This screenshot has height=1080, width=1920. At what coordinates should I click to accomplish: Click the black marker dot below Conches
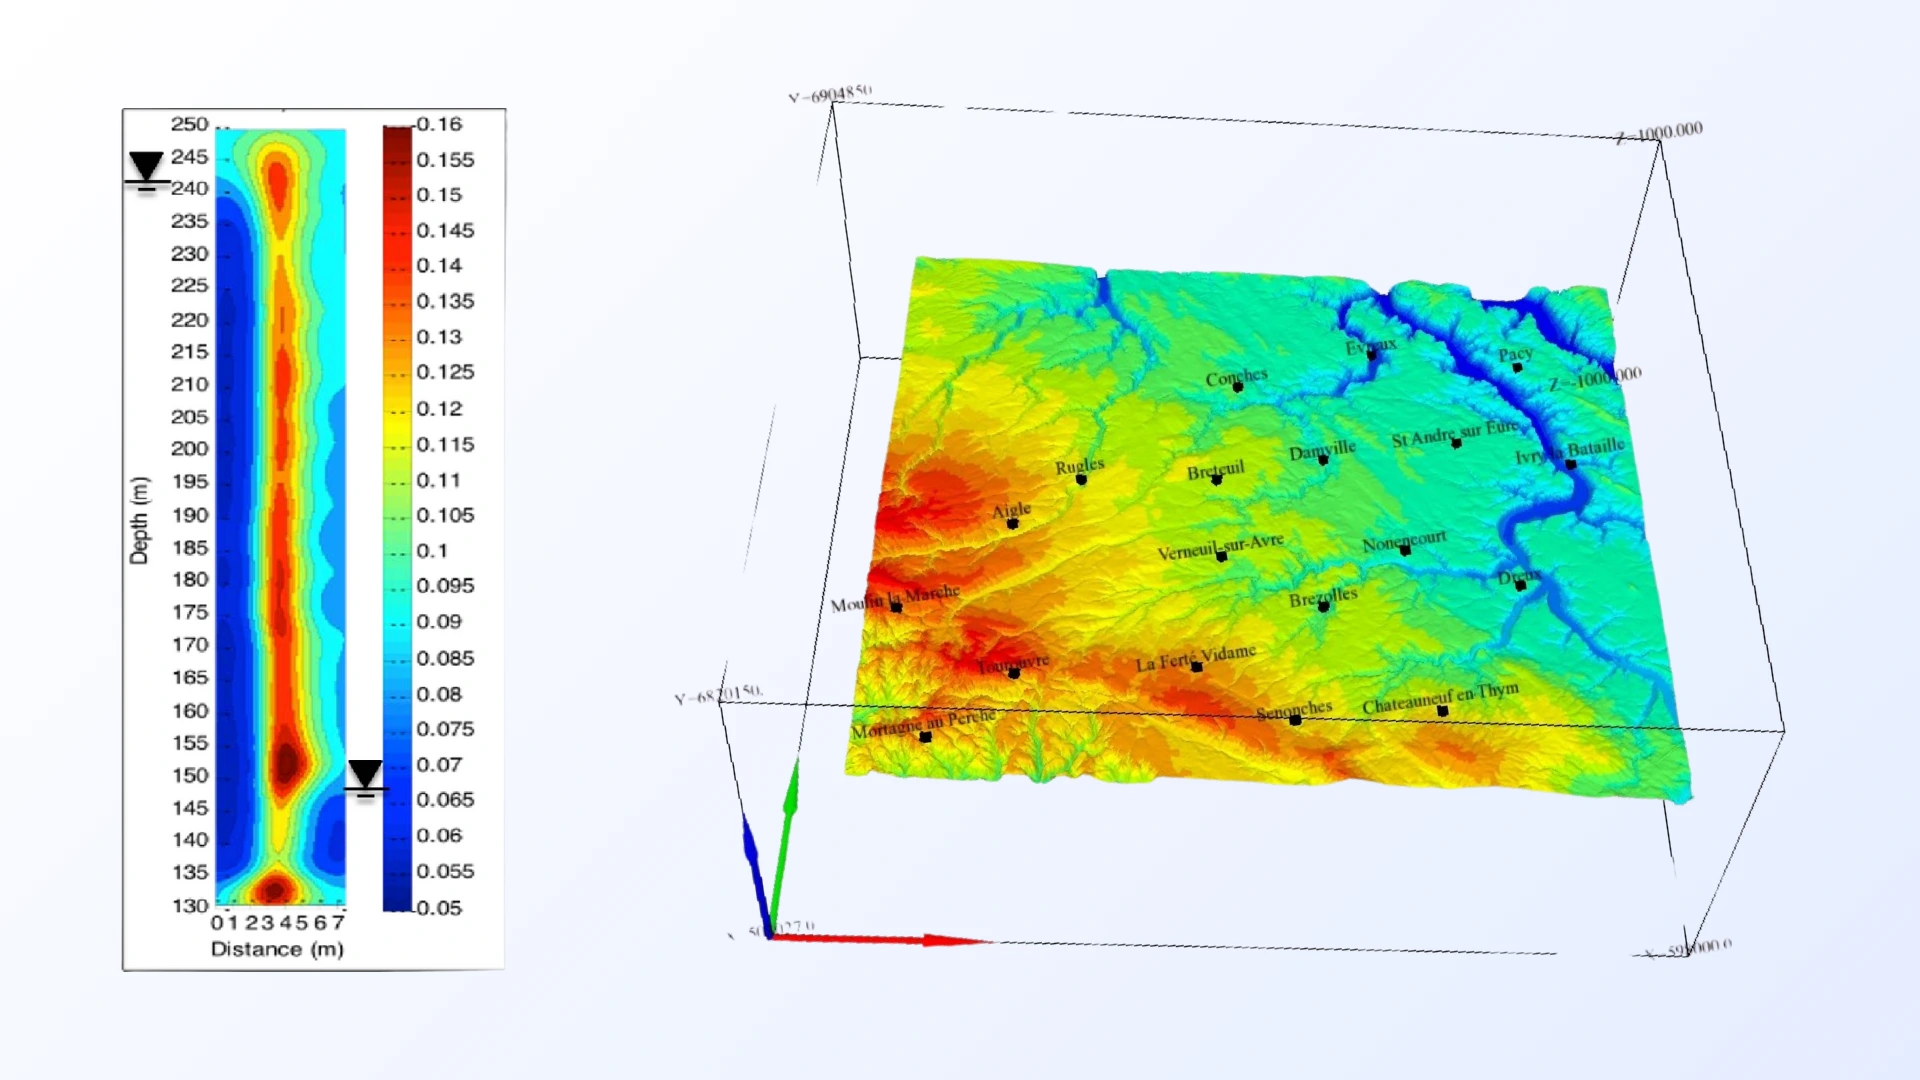click(x=1238, y=387)
